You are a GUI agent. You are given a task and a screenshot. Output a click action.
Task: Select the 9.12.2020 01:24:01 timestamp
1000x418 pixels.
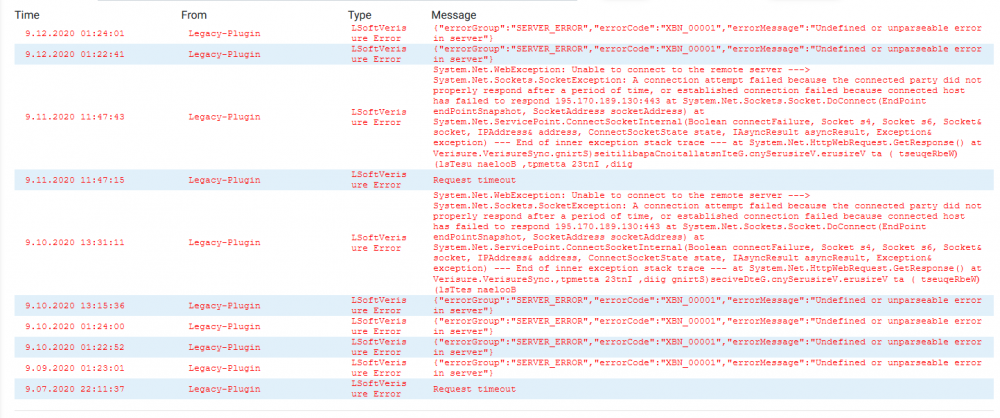tap(60, 33)
